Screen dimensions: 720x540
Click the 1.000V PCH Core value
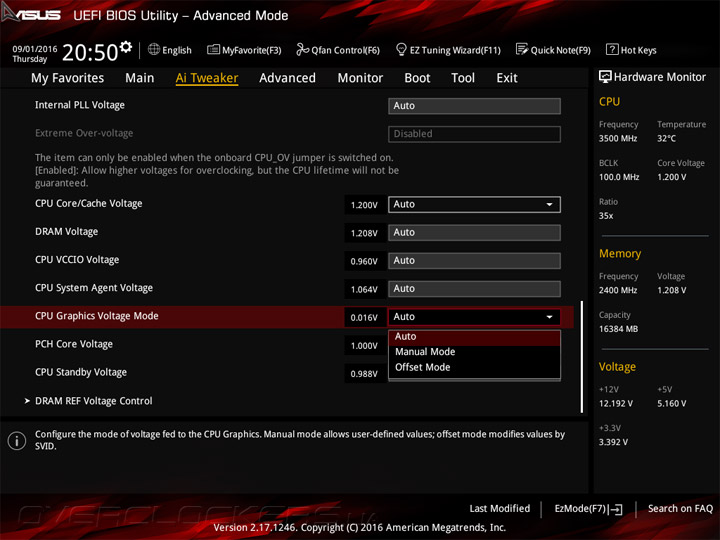pos(364,345)
